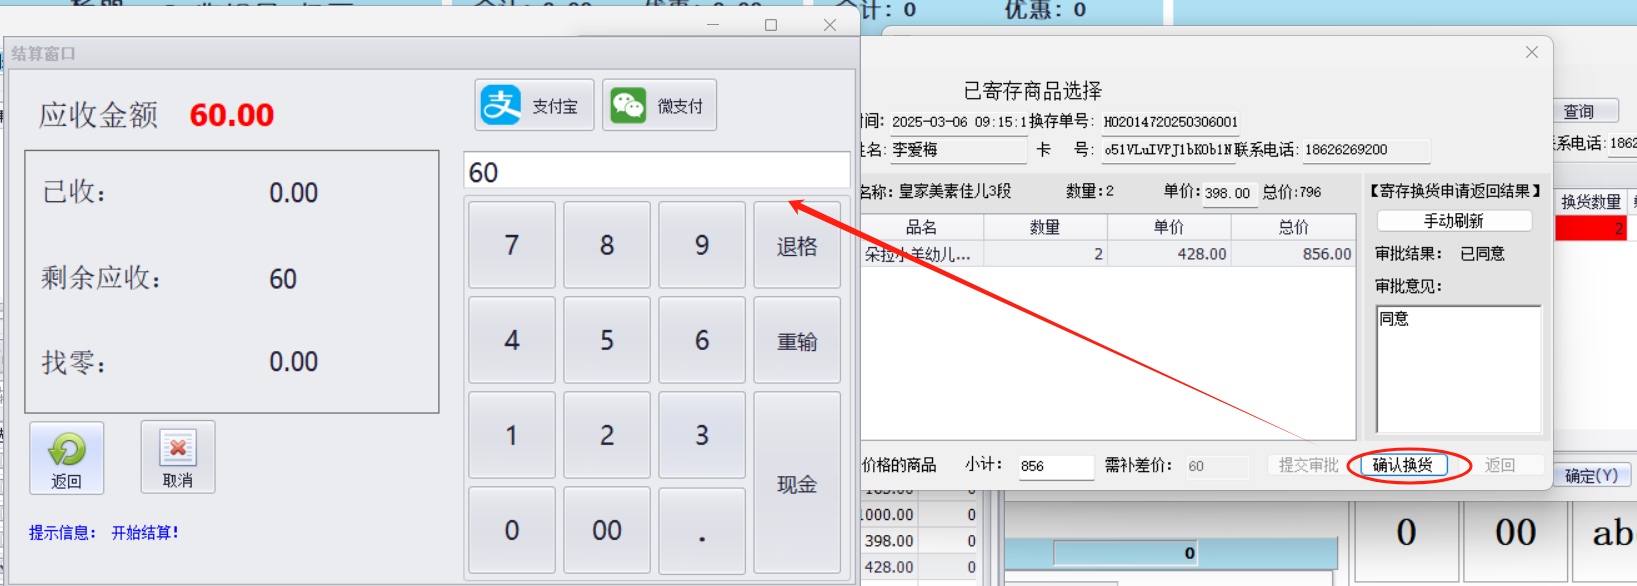The width and height of the screenshot is (1637, 586).
Task: Tap the single 0 key in checkout keypad
Action: [x=512, y=530]
